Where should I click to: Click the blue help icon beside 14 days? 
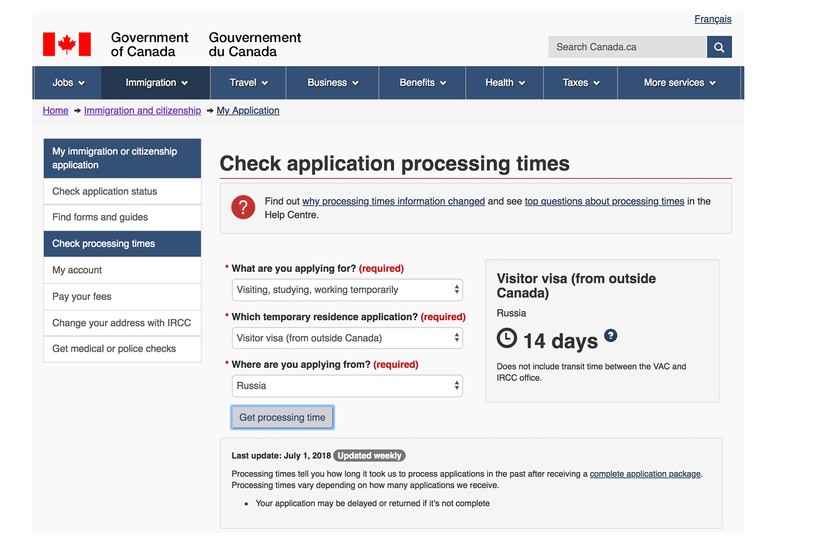(x=611, y=336)
